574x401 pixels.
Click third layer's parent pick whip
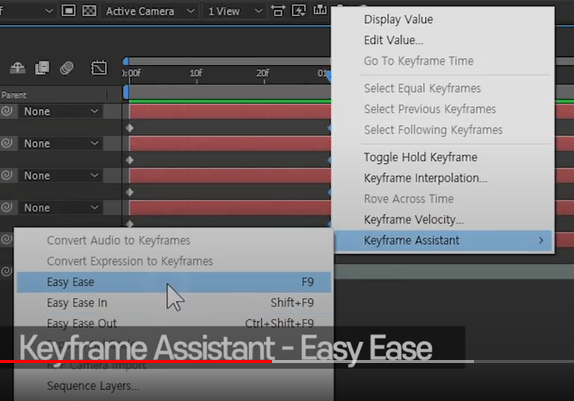(7, 175)
